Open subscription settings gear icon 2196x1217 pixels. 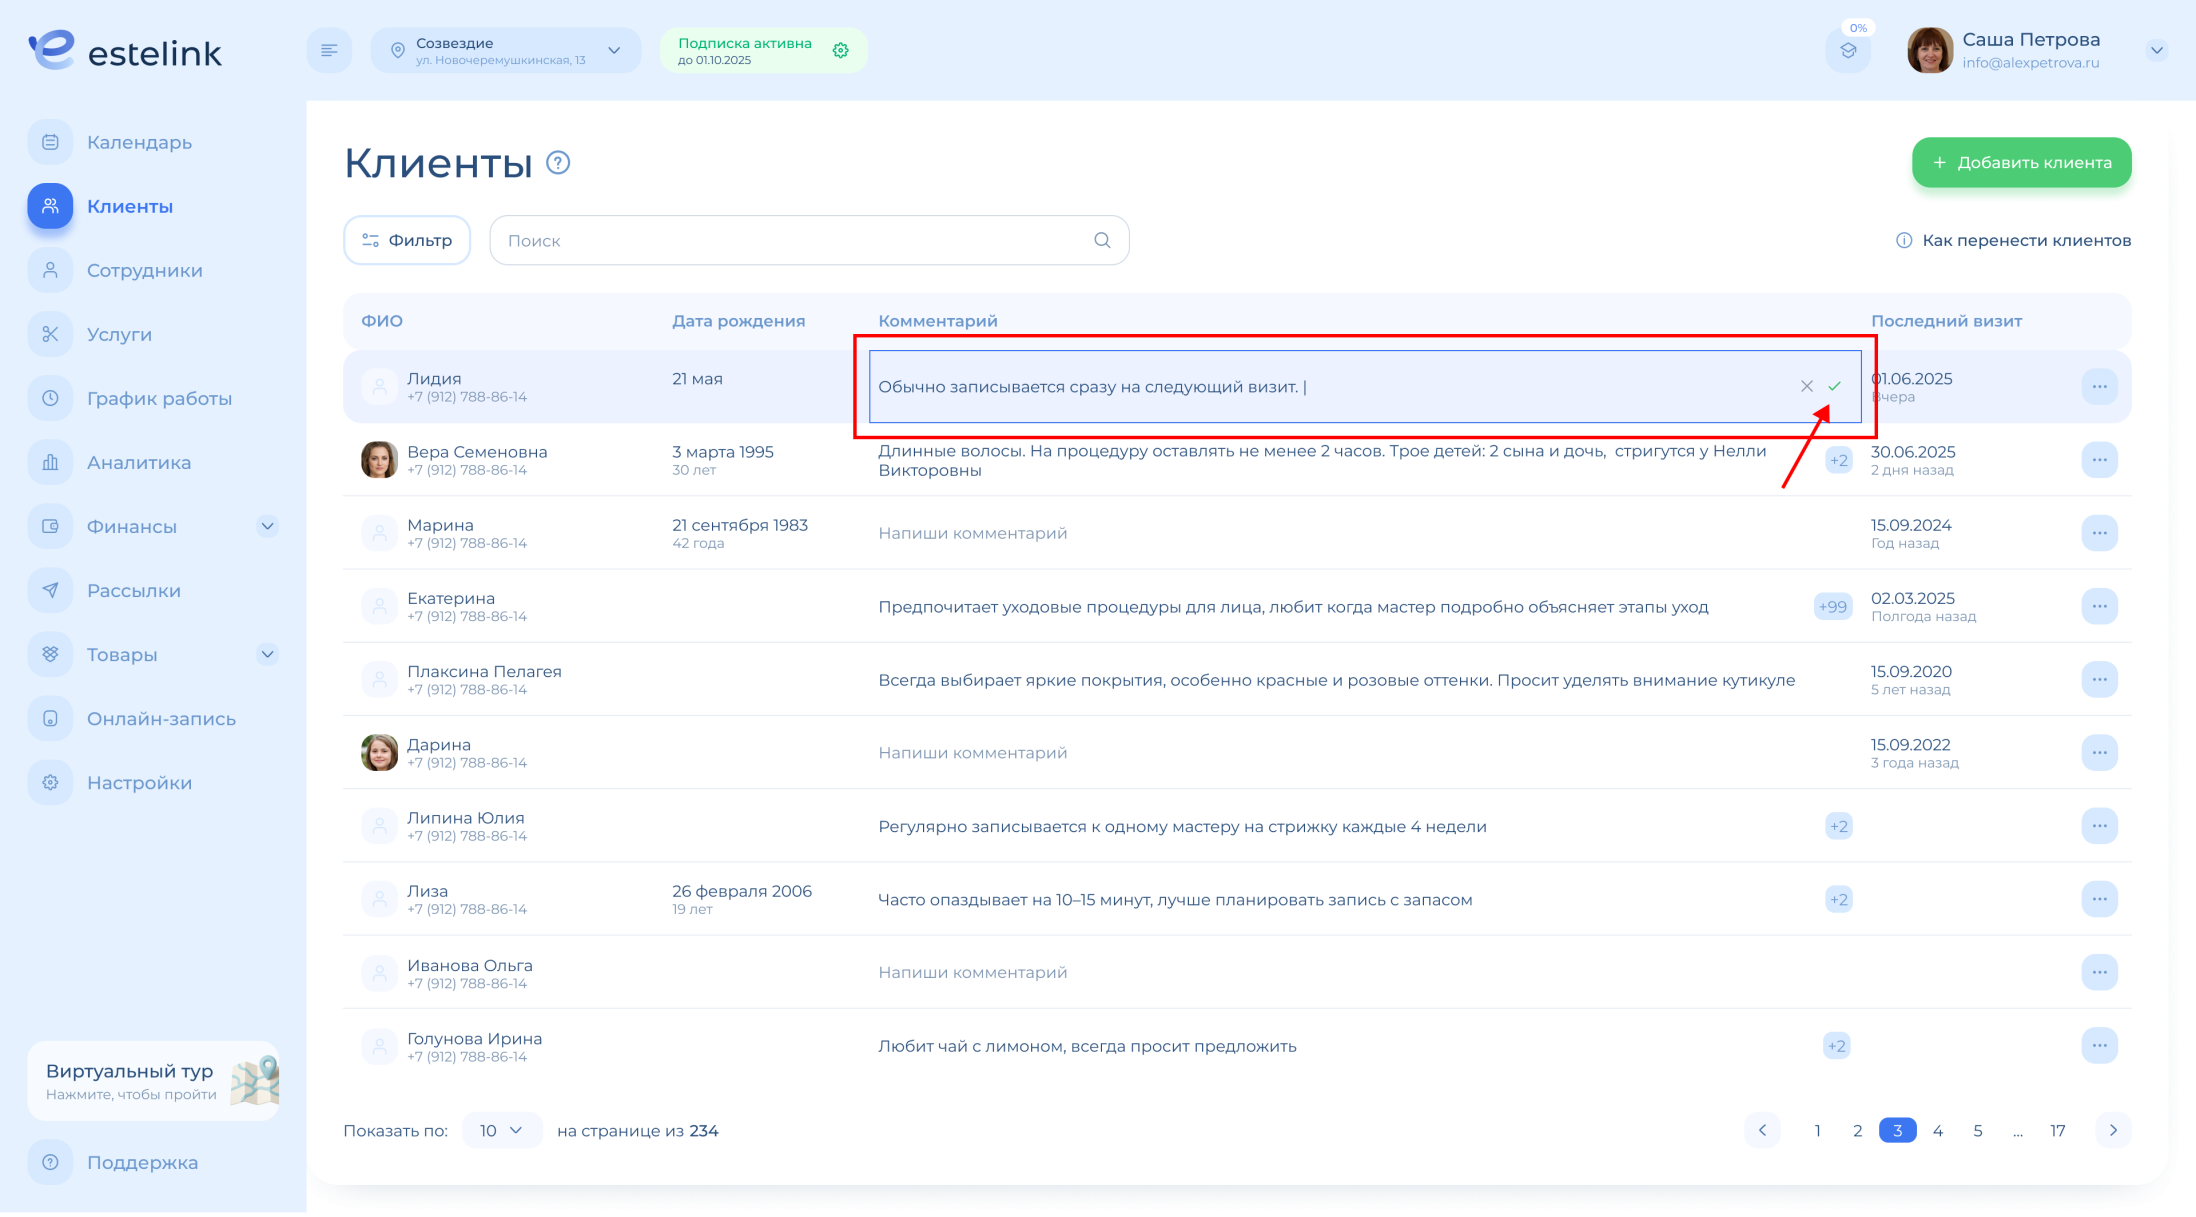point(841,50)
